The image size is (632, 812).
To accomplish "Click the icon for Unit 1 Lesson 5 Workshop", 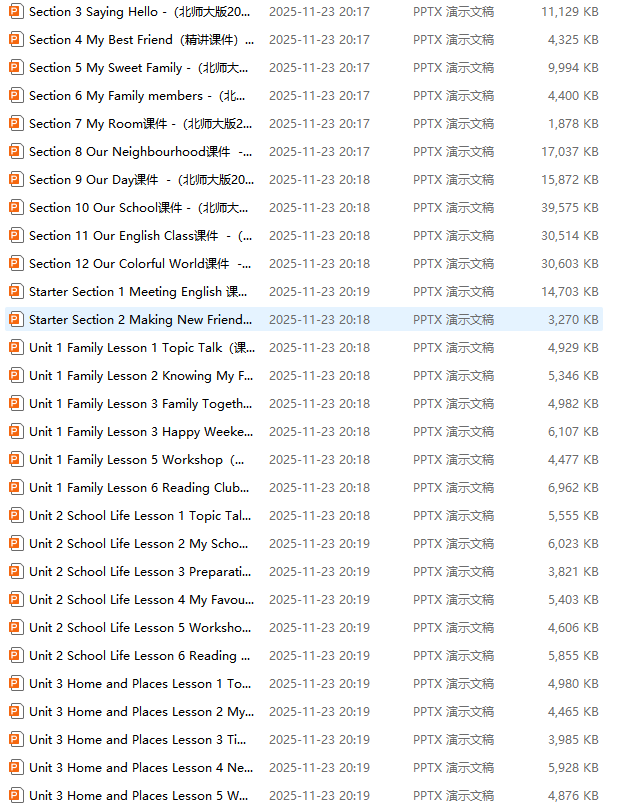I will pyautogui.click(x=15, y=460).
